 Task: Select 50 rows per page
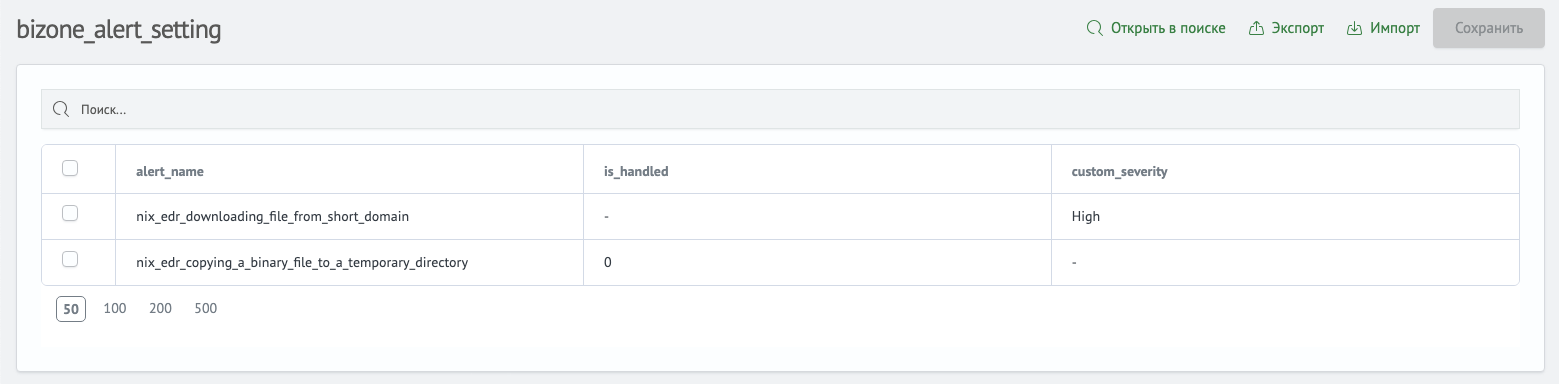[x=71, y=309]
